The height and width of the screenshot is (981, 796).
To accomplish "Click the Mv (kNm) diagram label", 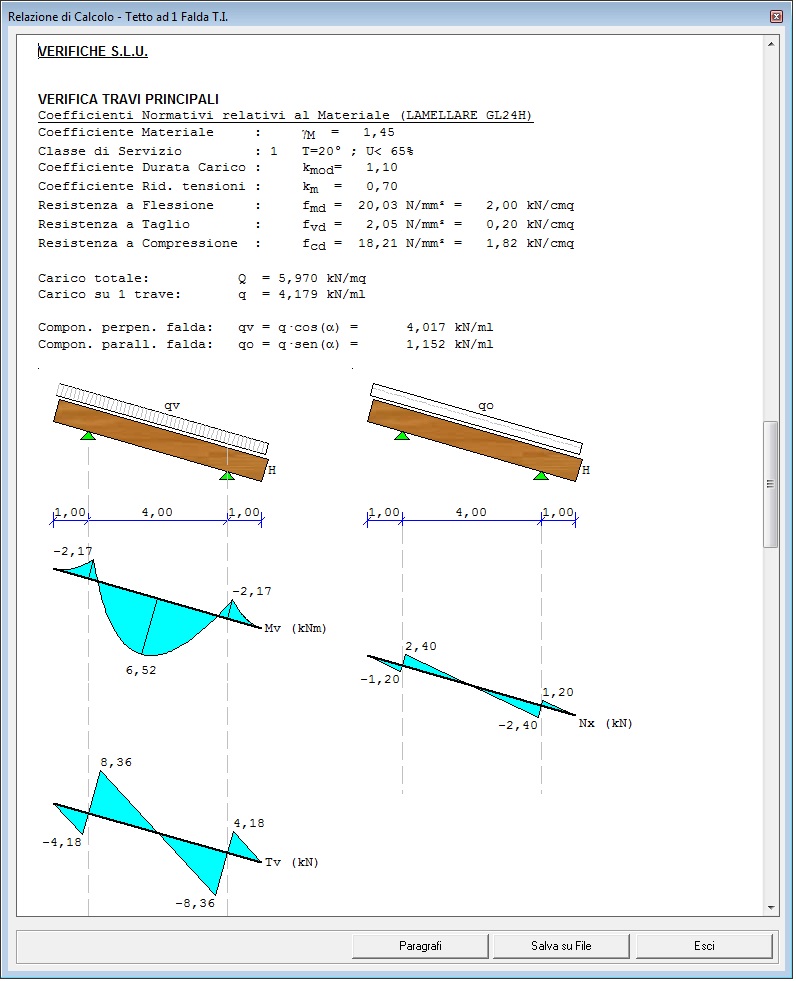I will tap(295, 628).
